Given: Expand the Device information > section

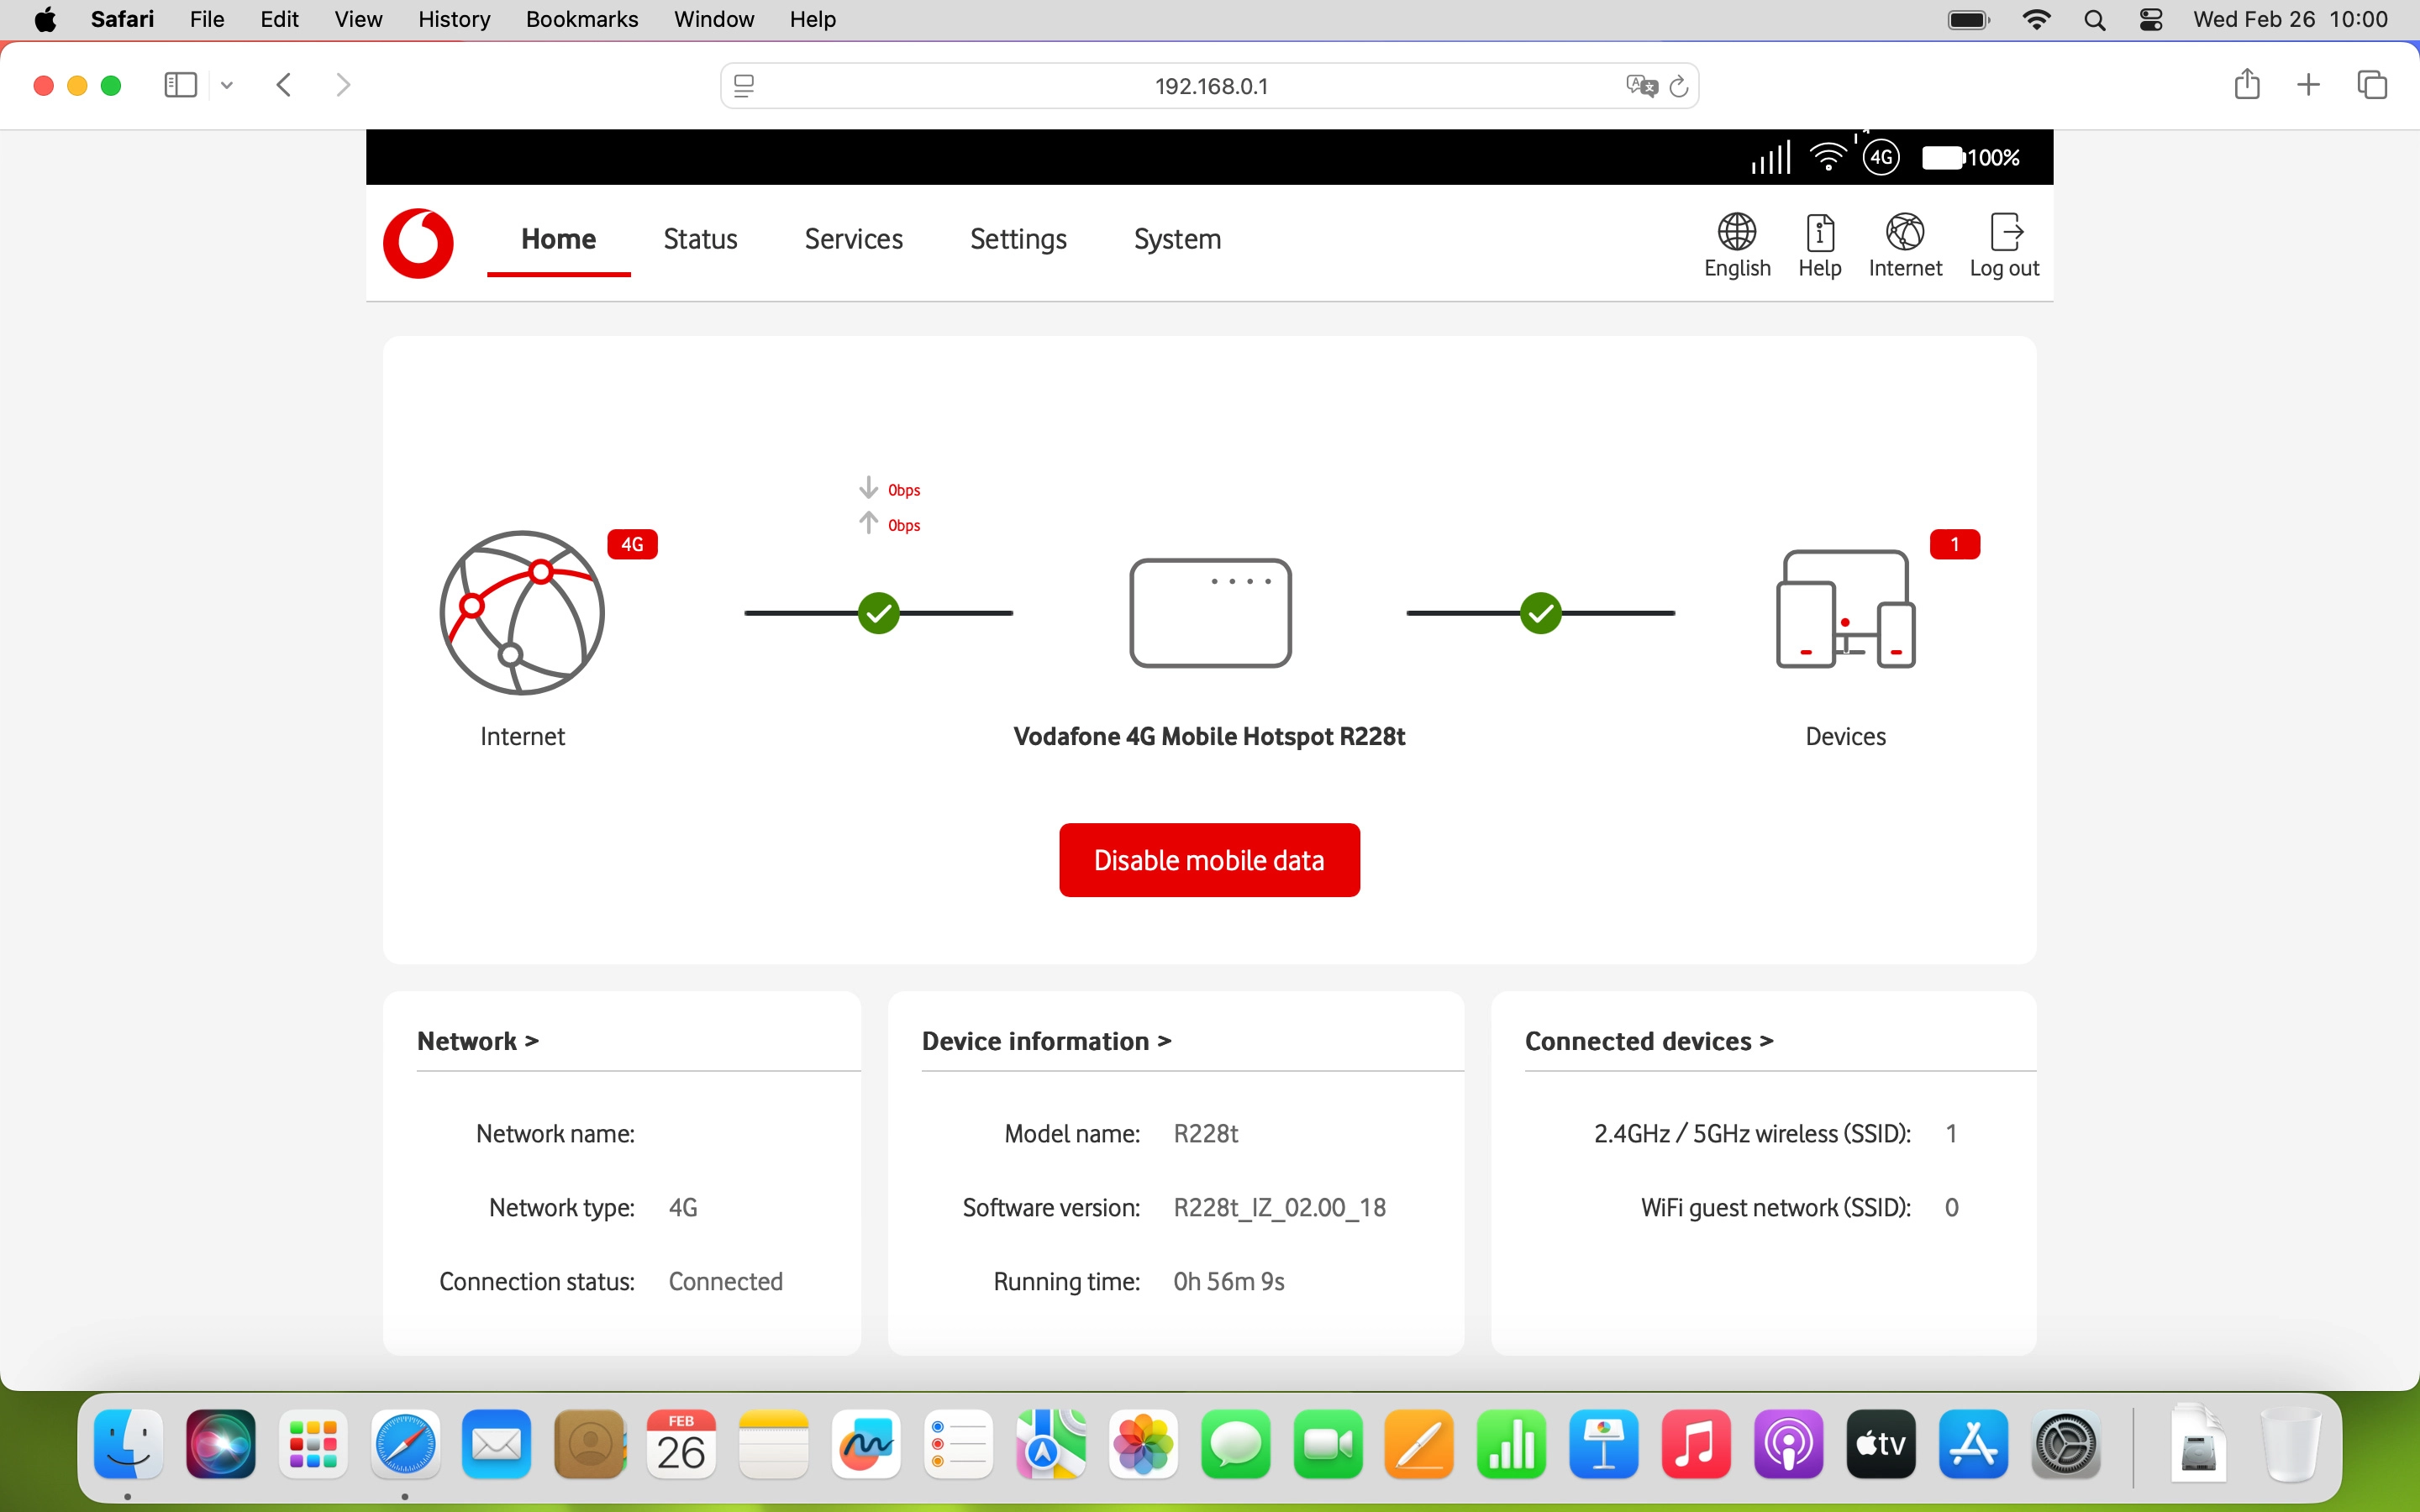Looking at the screenshot, I should (x=1046, y=1041).
